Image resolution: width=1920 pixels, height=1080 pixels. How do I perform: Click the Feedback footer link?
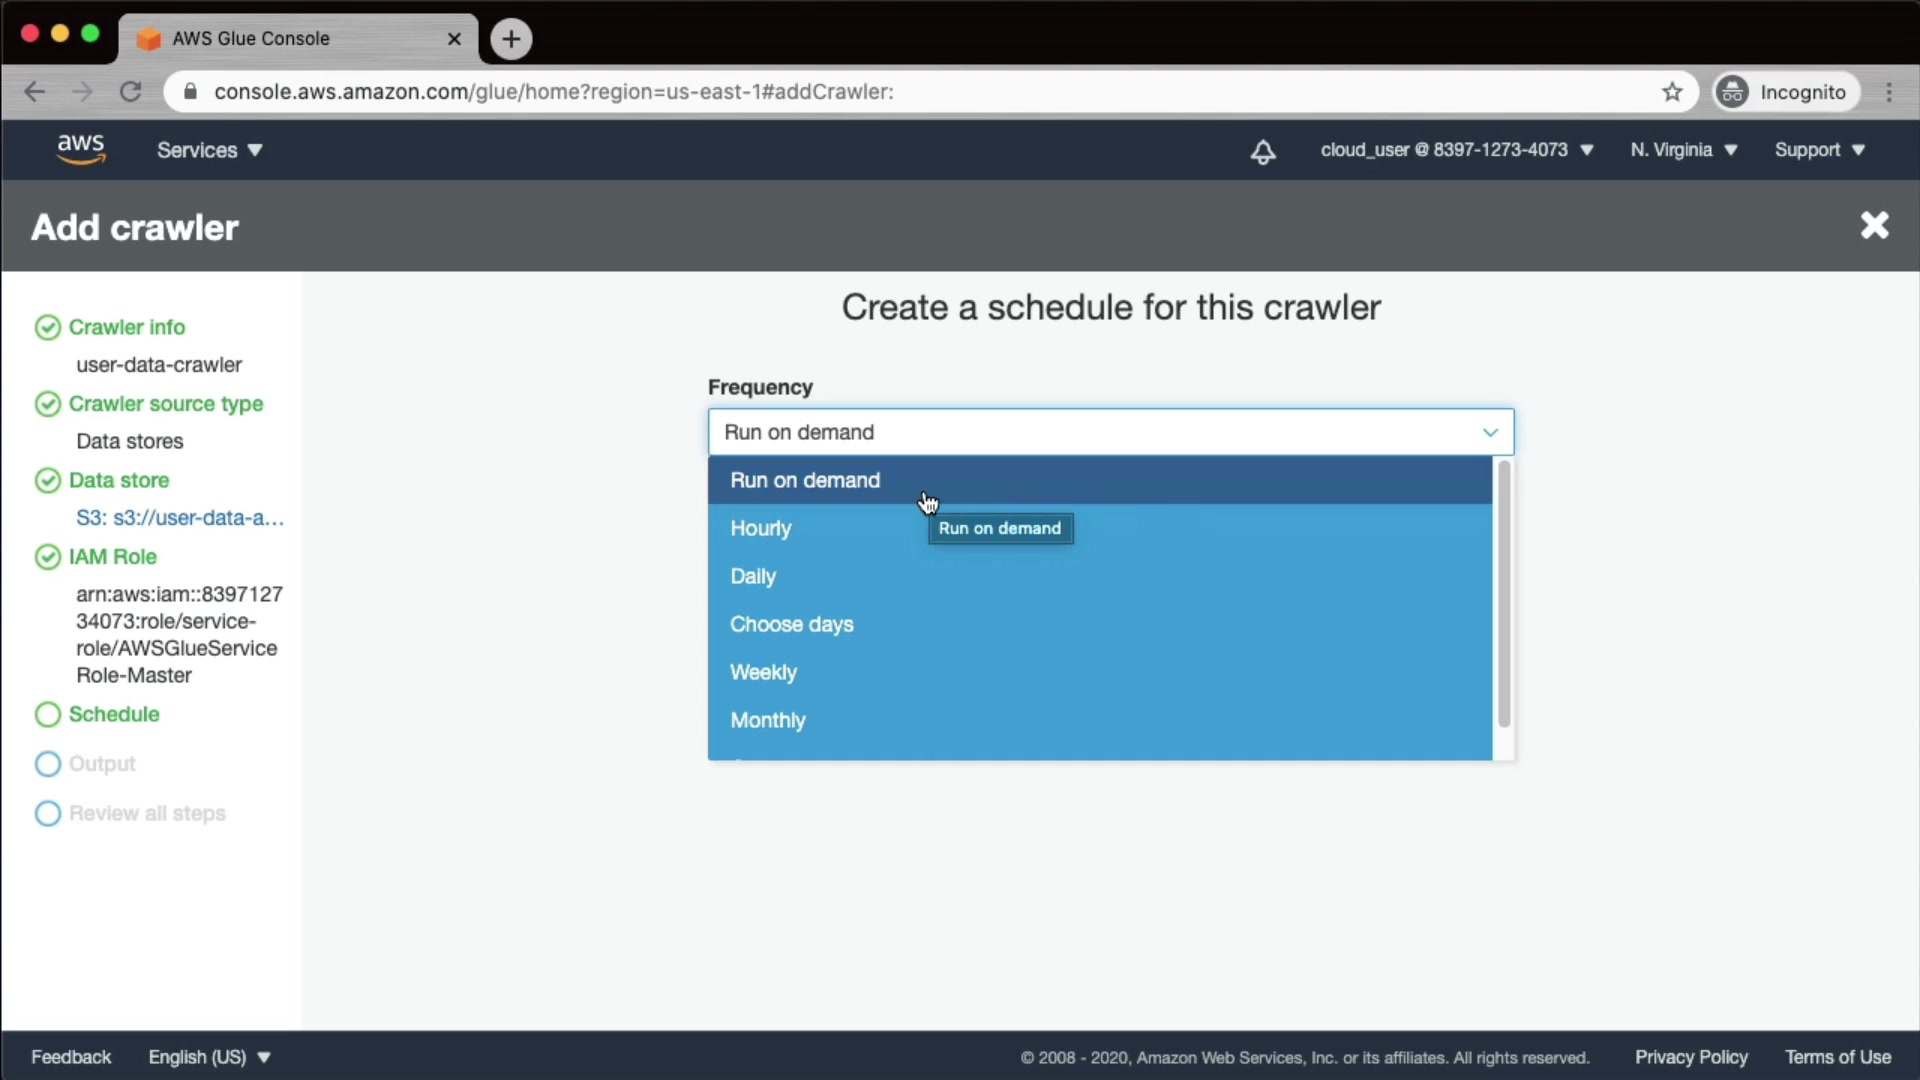[x=71, y=1057]
